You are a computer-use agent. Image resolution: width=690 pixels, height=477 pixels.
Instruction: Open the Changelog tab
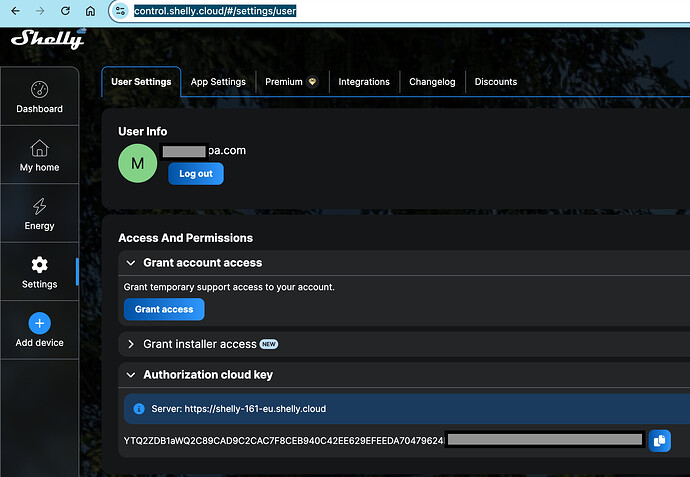[x=432, y=82]
